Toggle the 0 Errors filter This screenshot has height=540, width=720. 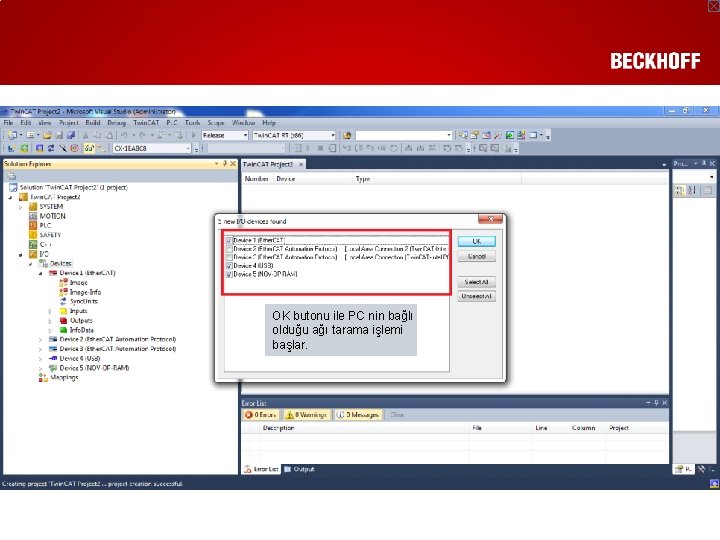tap(261, 415)
